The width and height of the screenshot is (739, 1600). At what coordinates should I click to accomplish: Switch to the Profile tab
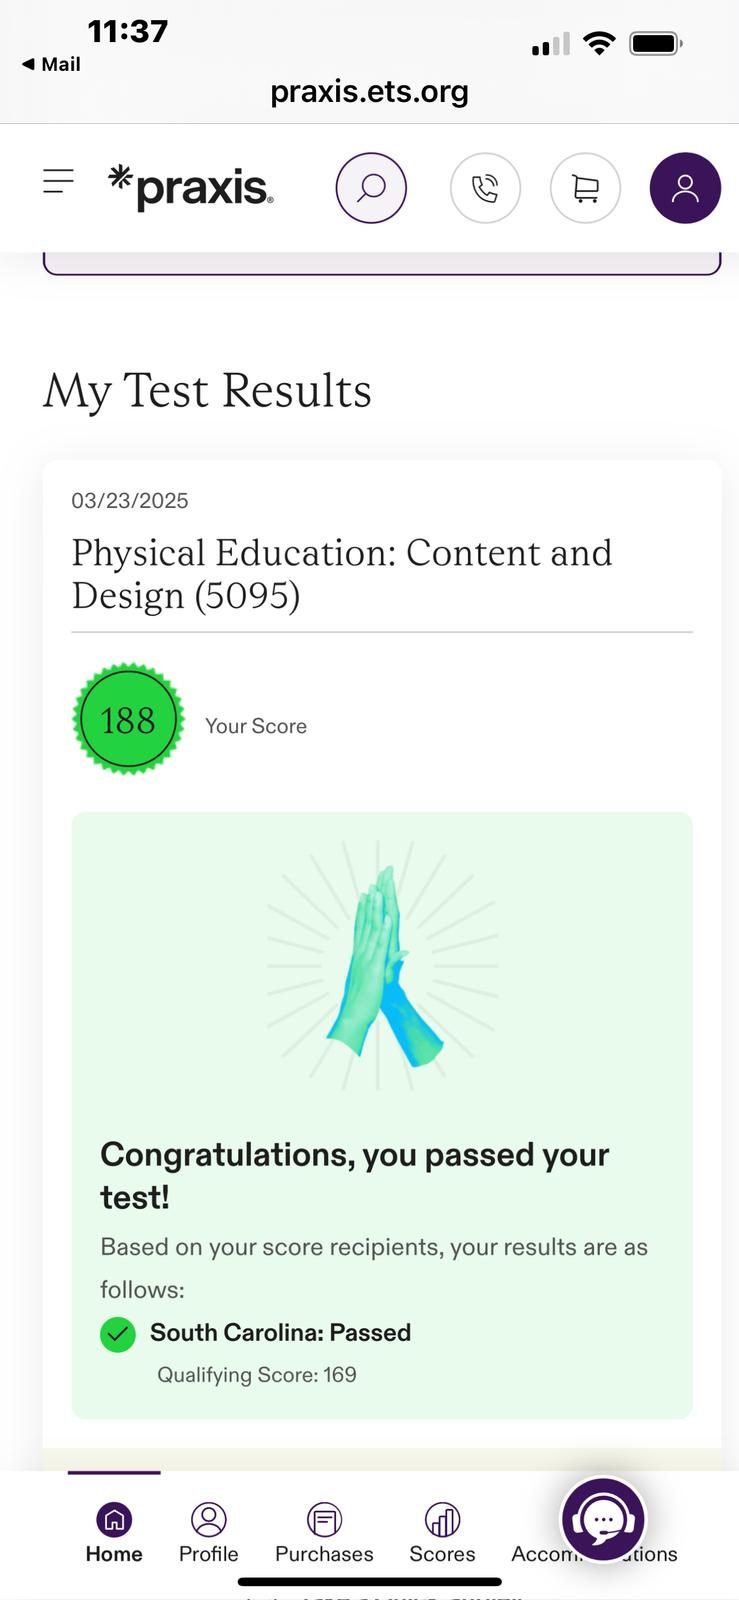208,1533
